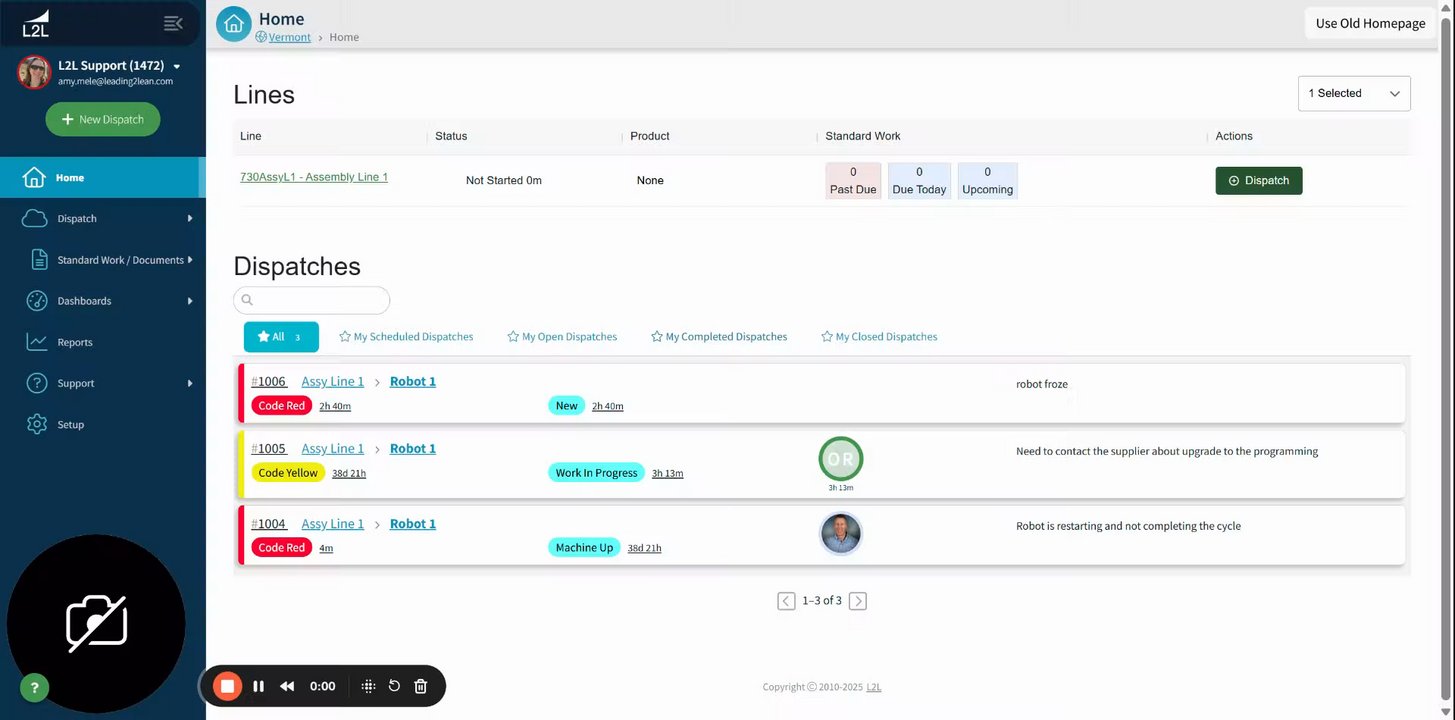Click the Reports menu item

[x=75, y=342]
